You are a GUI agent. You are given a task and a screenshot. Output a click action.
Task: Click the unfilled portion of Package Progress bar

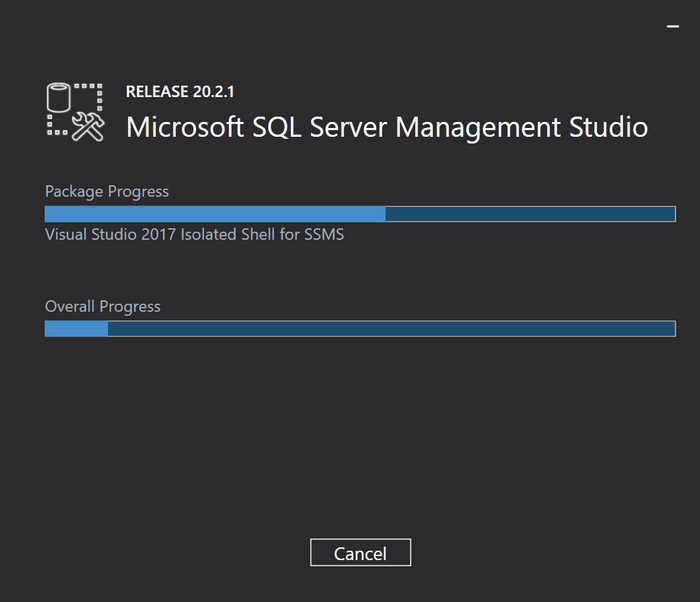tap(530, 214)
